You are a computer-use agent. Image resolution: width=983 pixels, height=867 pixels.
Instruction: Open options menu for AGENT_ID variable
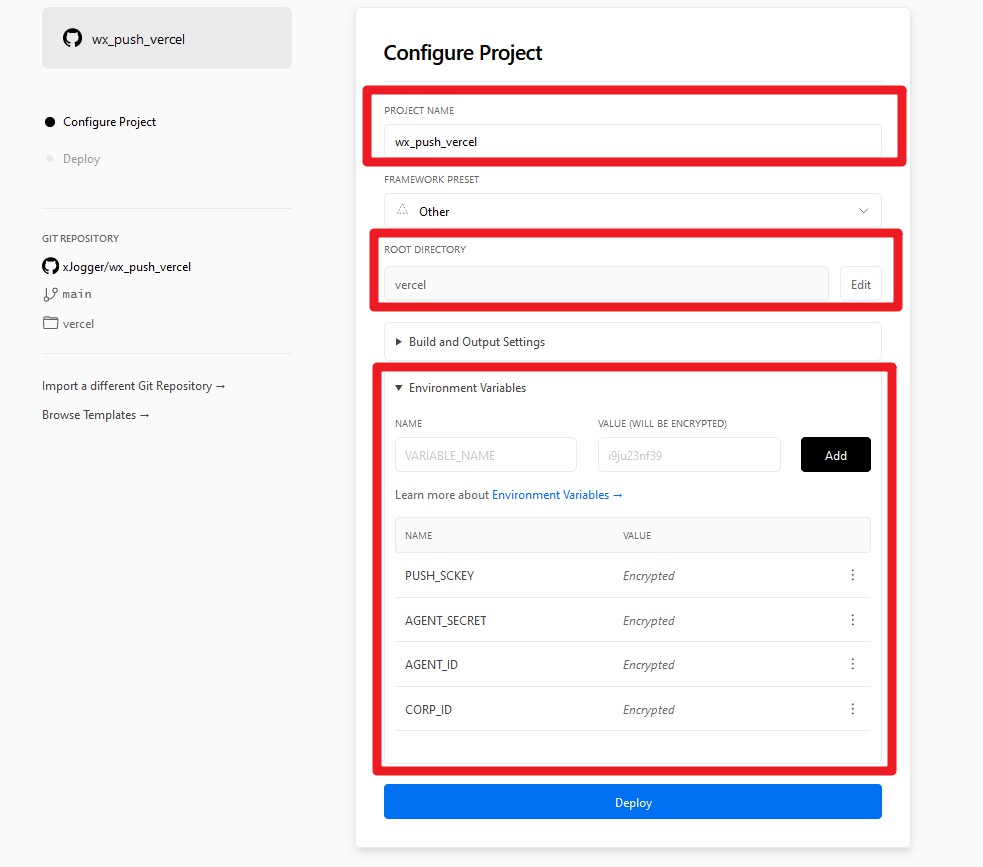853,664
